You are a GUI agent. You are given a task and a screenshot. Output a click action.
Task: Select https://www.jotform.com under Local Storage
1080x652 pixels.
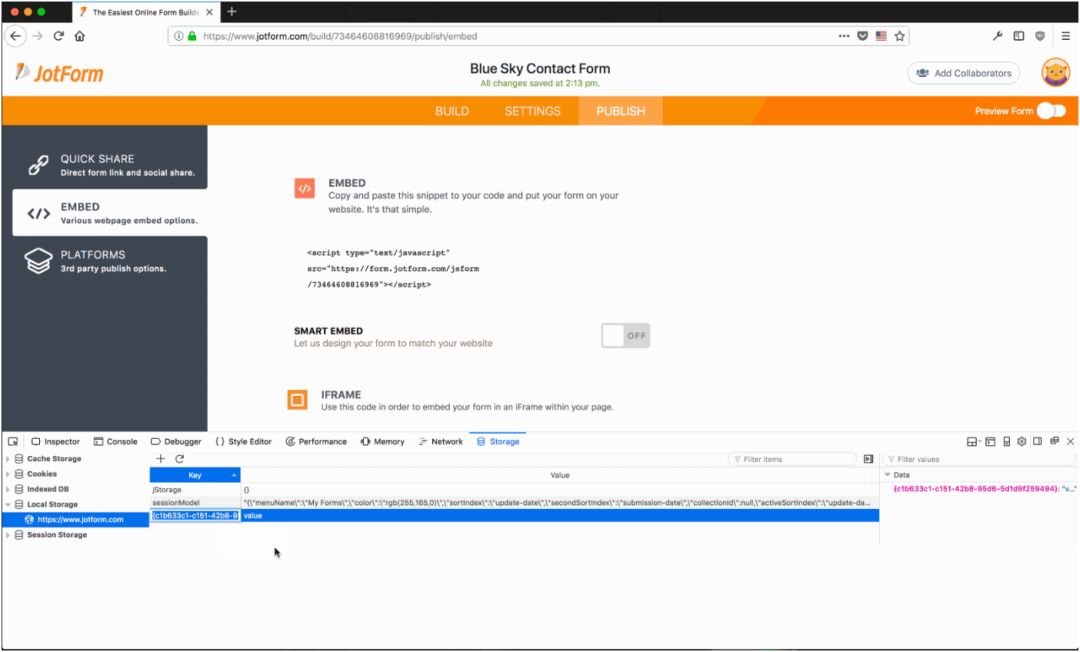point(74,519)
